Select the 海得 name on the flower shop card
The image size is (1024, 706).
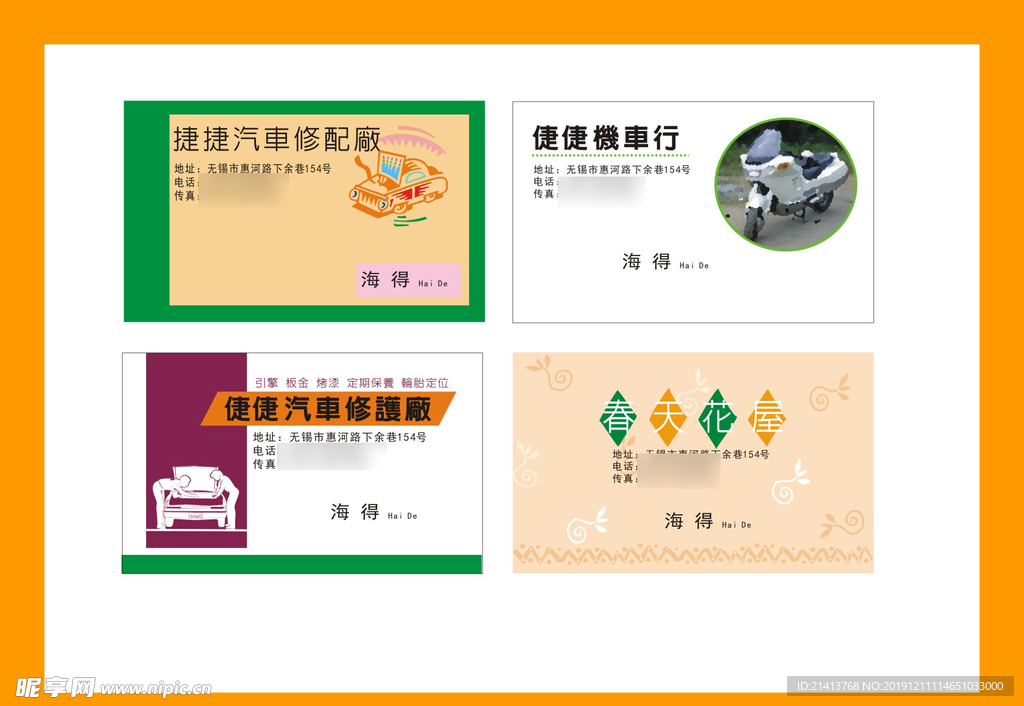[x=690, y=521]
